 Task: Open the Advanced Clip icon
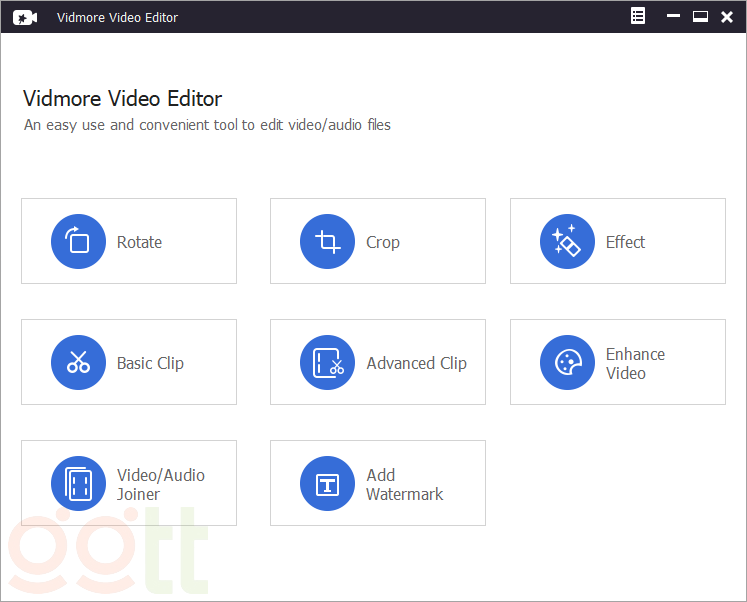point(327,363)
